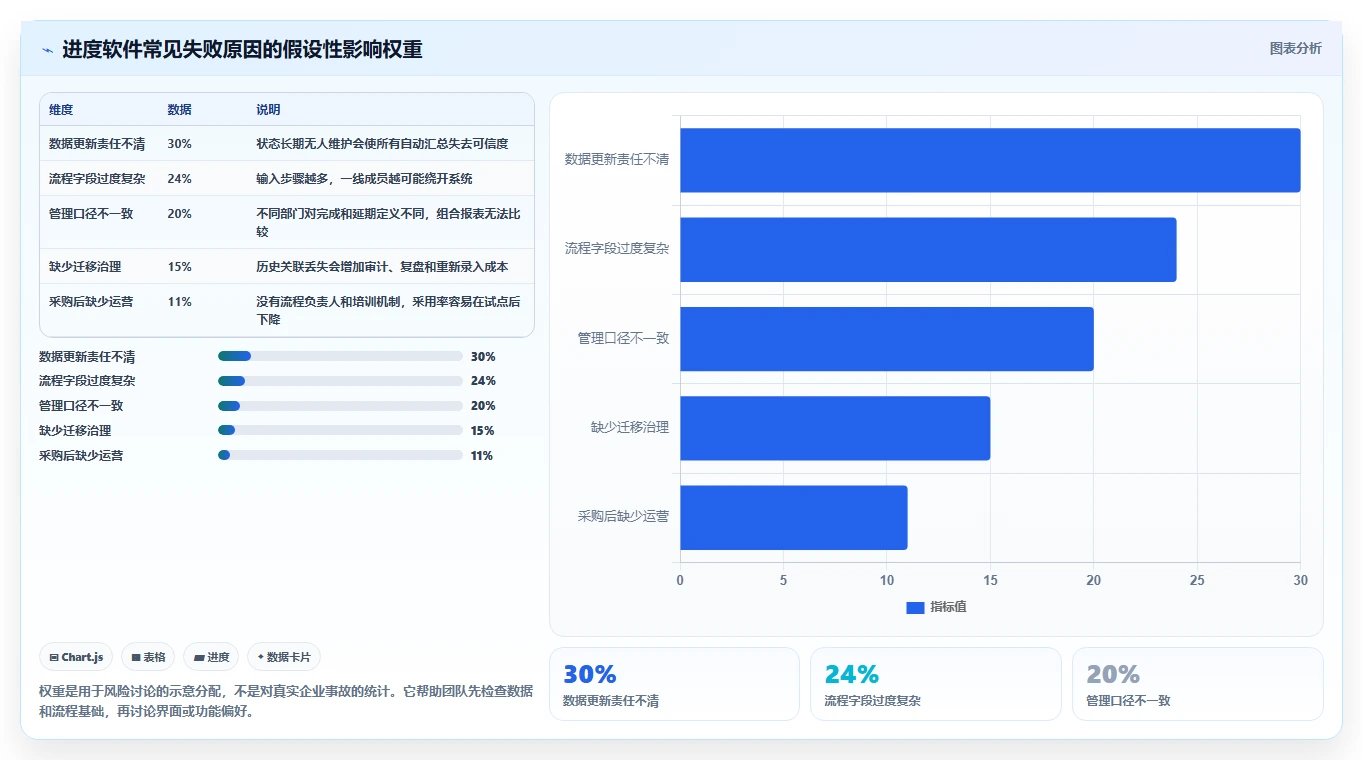Screen dimensions: 1363x760
Task: Toggle the 指标值 legend item under the chart
Action: (x=936, y=607)
